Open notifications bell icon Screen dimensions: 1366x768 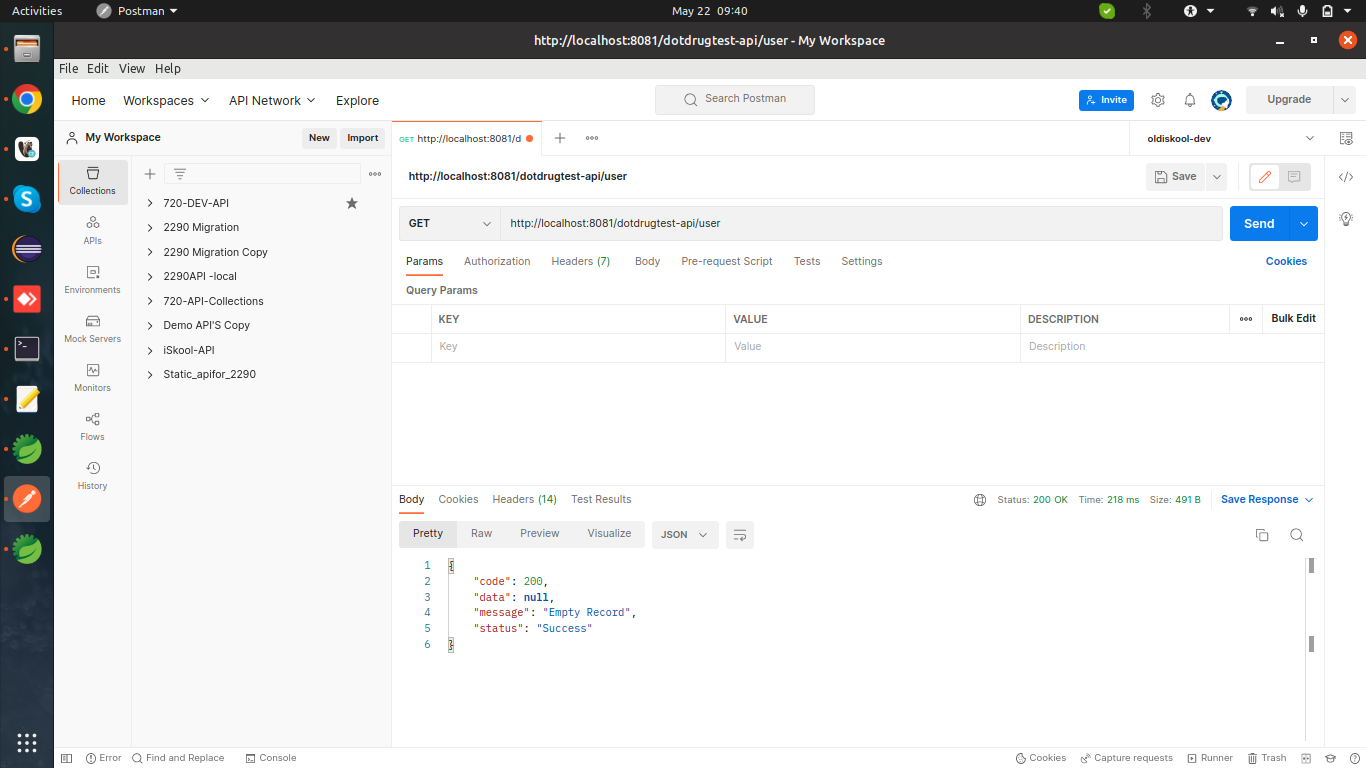tap(1190, 100)
